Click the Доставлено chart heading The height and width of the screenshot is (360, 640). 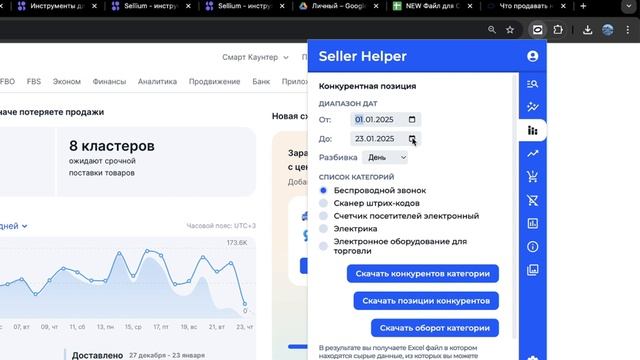pos(98,355)
